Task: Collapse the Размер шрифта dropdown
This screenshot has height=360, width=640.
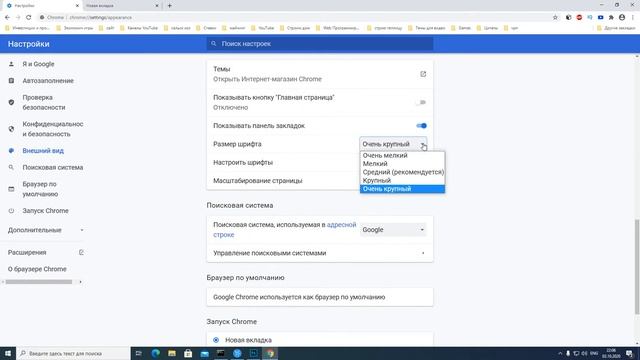Action: (393, 144)
